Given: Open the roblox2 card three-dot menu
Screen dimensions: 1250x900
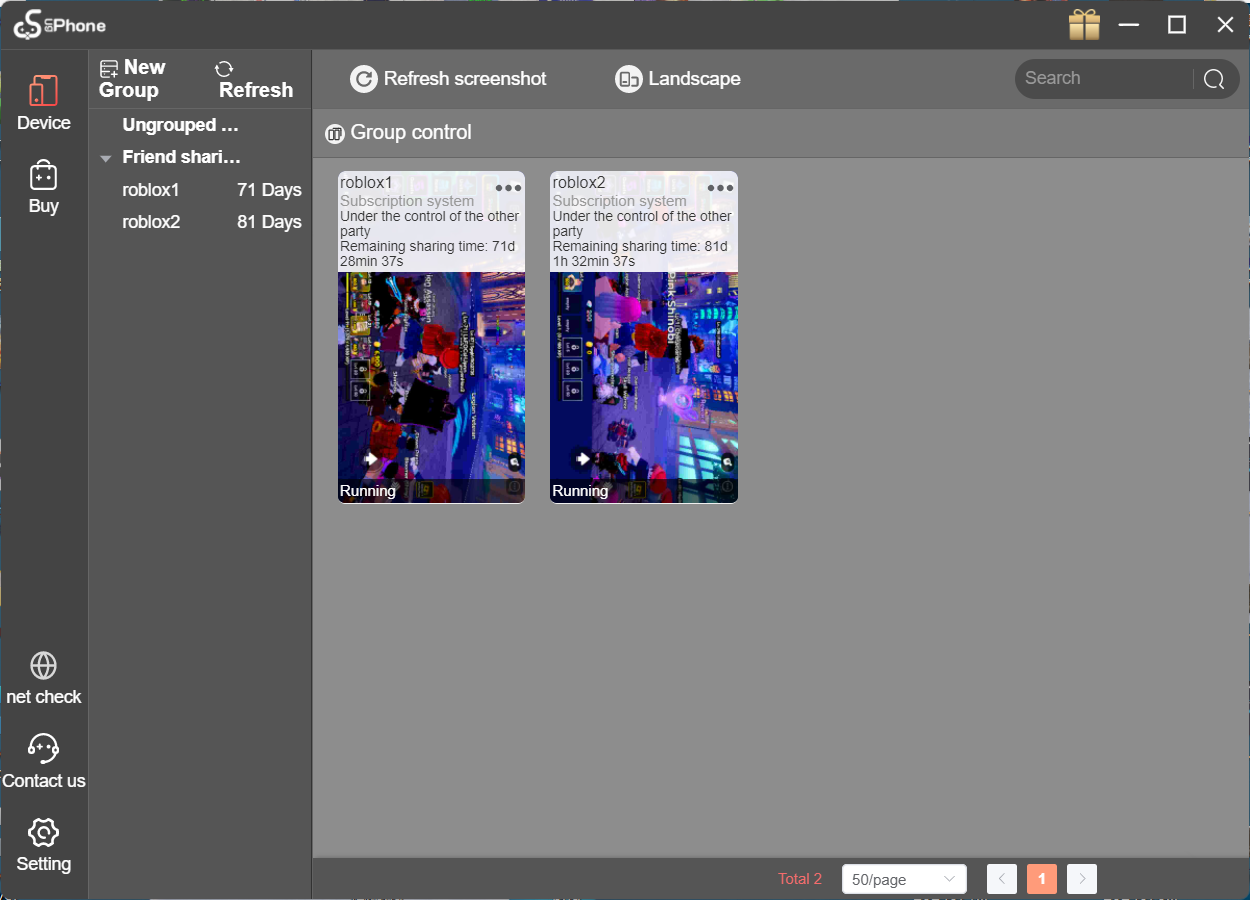Looking at the screenshot, I should 720,188.
